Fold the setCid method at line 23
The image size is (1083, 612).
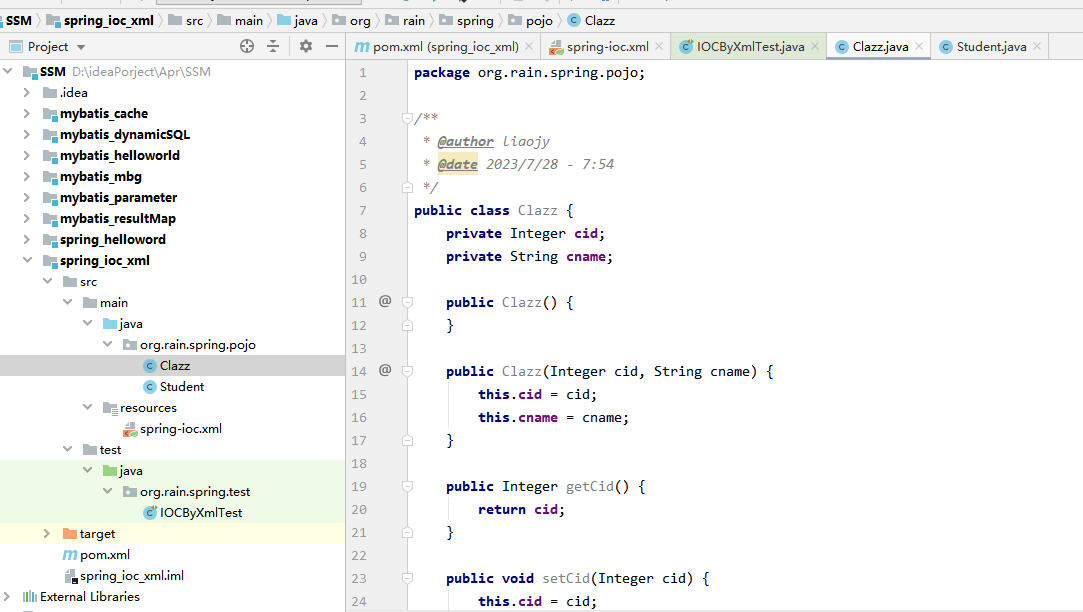click(408, 578)
